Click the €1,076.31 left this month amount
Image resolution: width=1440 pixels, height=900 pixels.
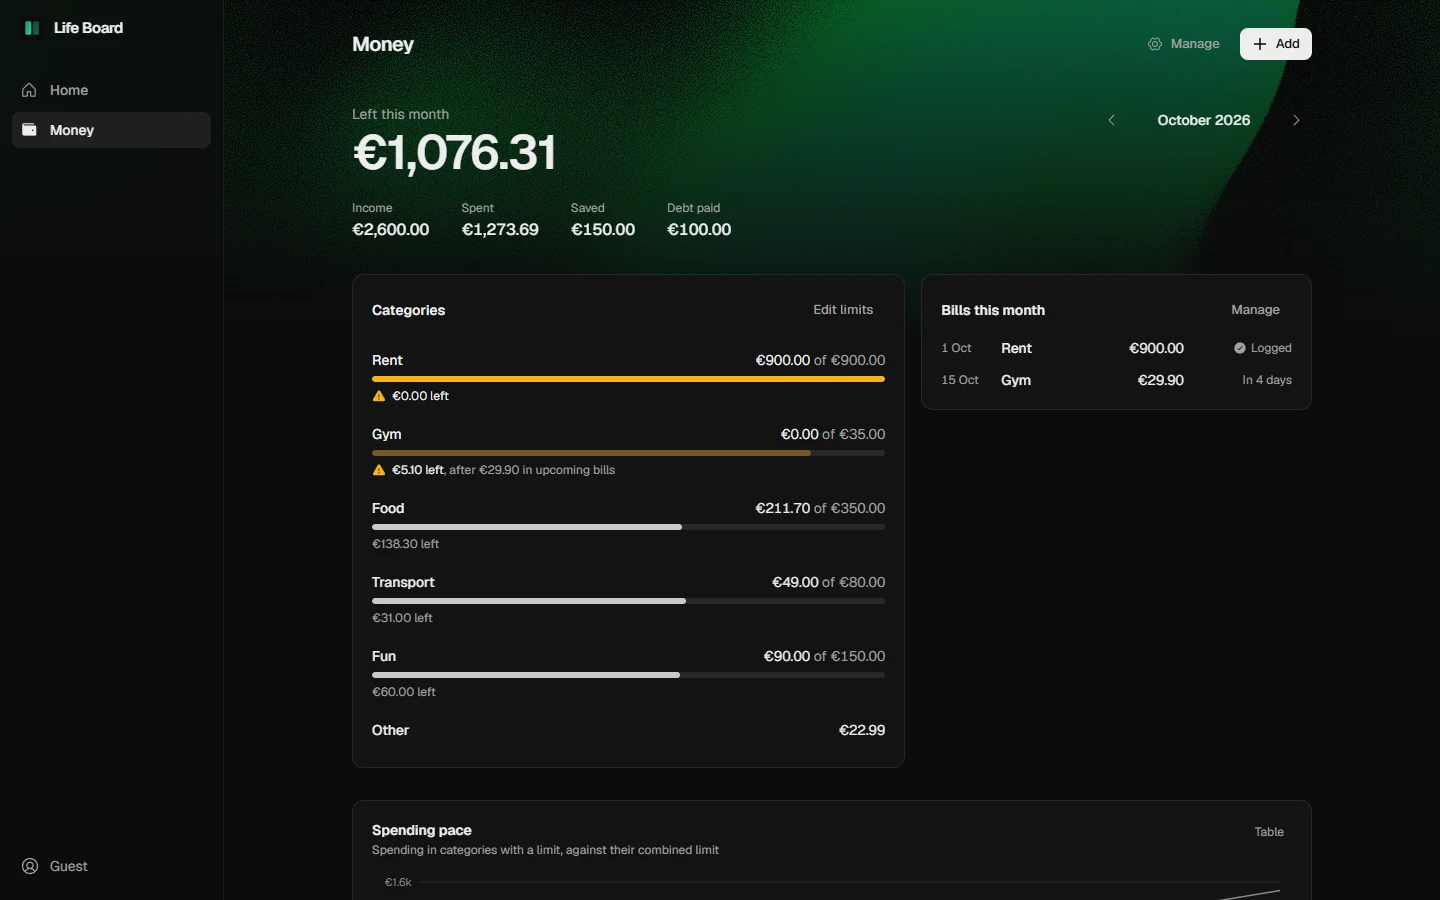(x=454, y=153)
